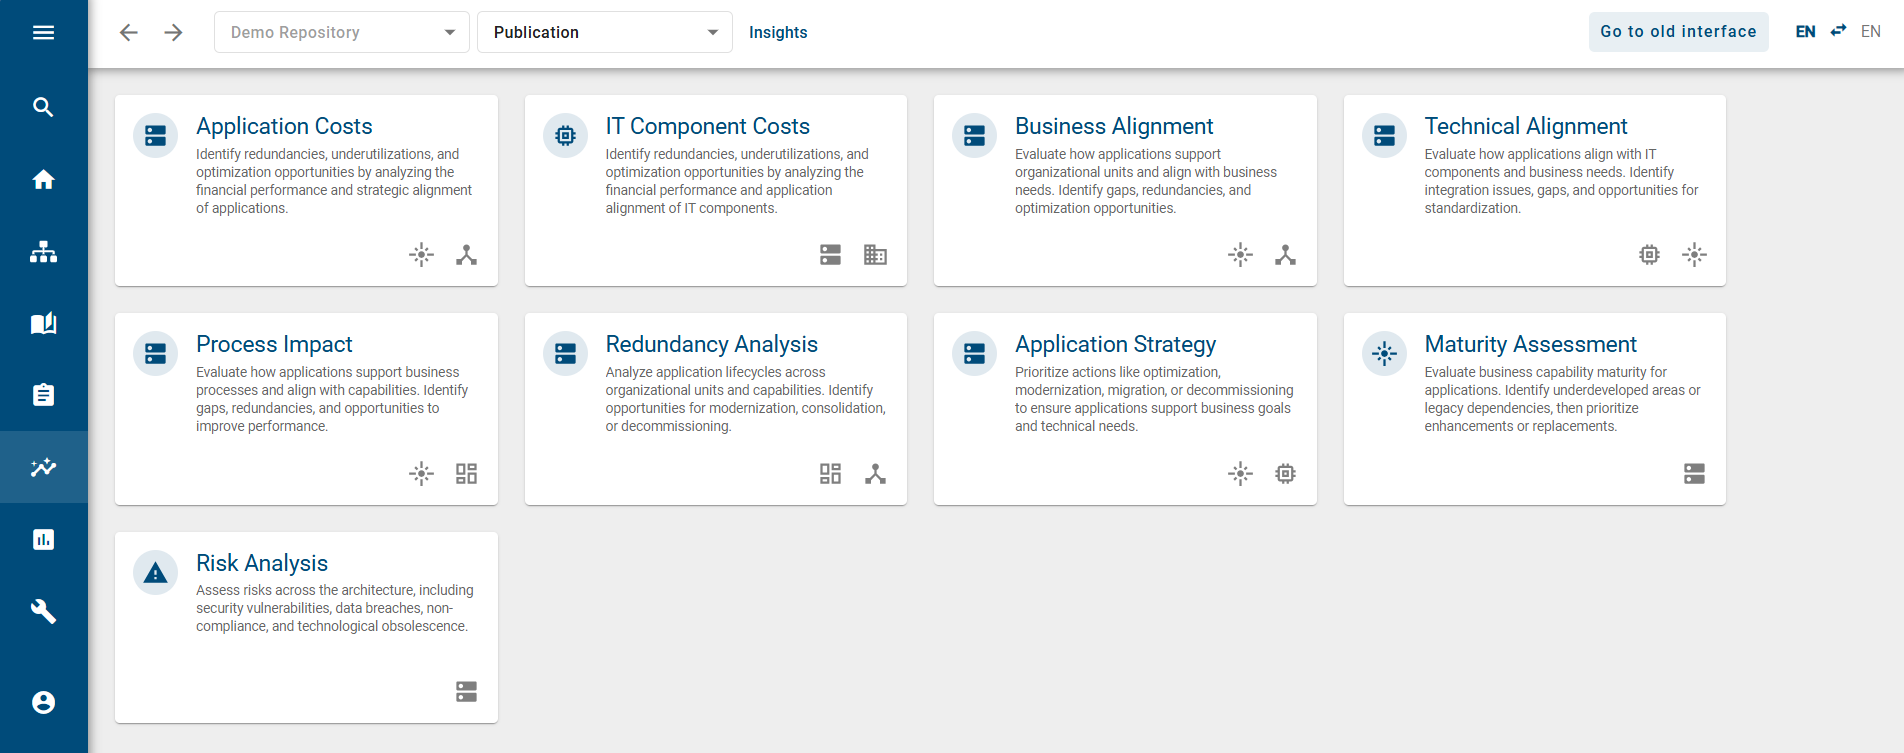Click building icon on IT Component Costs card
The height and width of the screenshot is (753, 1904).
[x=876, y=255]
